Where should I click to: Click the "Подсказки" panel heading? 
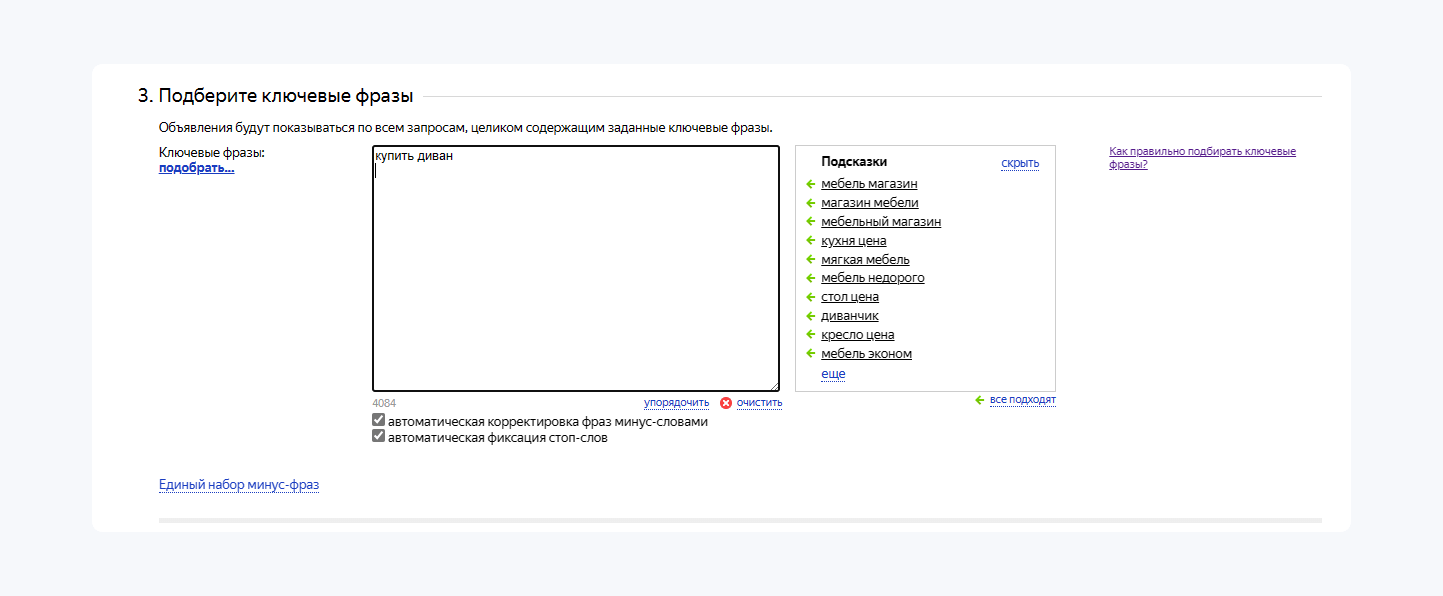coord(854,161)
